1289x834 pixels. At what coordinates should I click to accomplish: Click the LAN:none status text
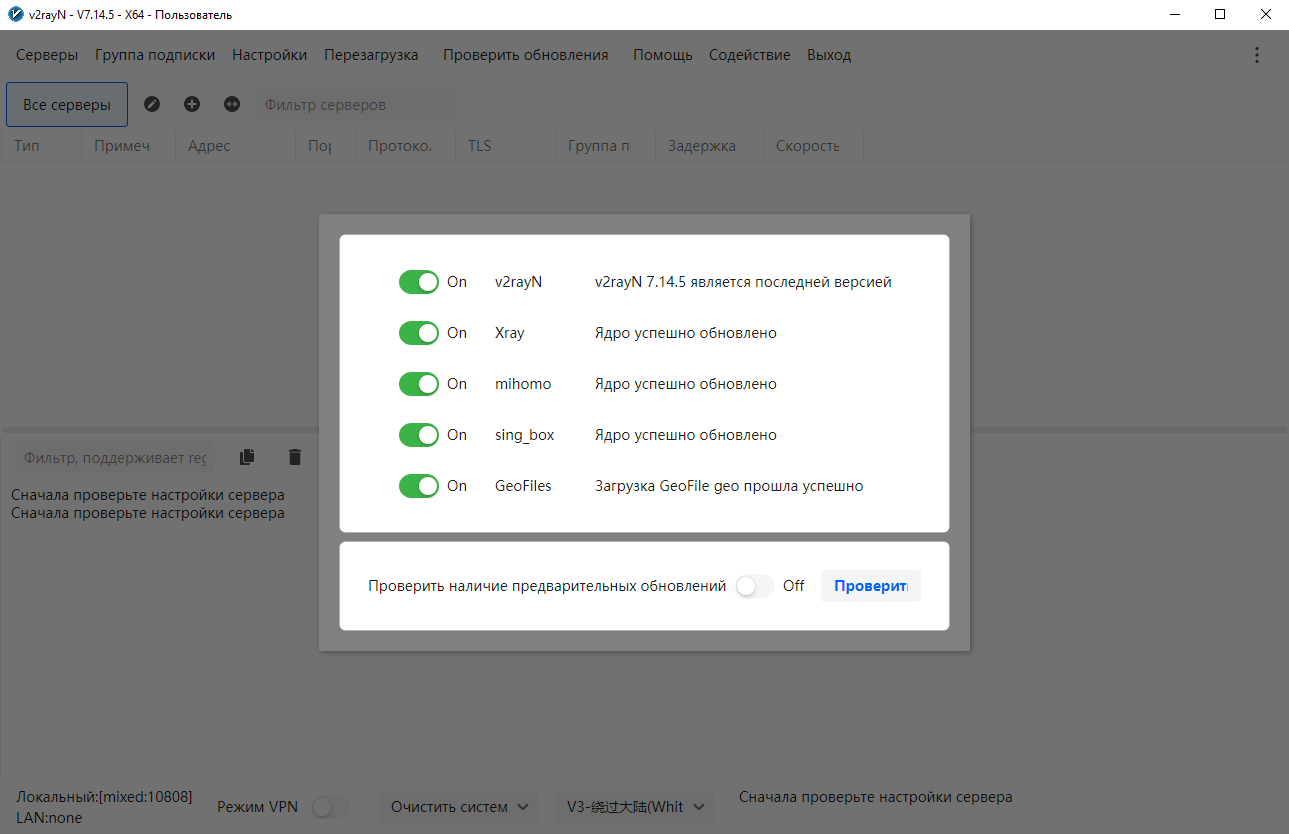pyautogui.click(x=49, y=818)
